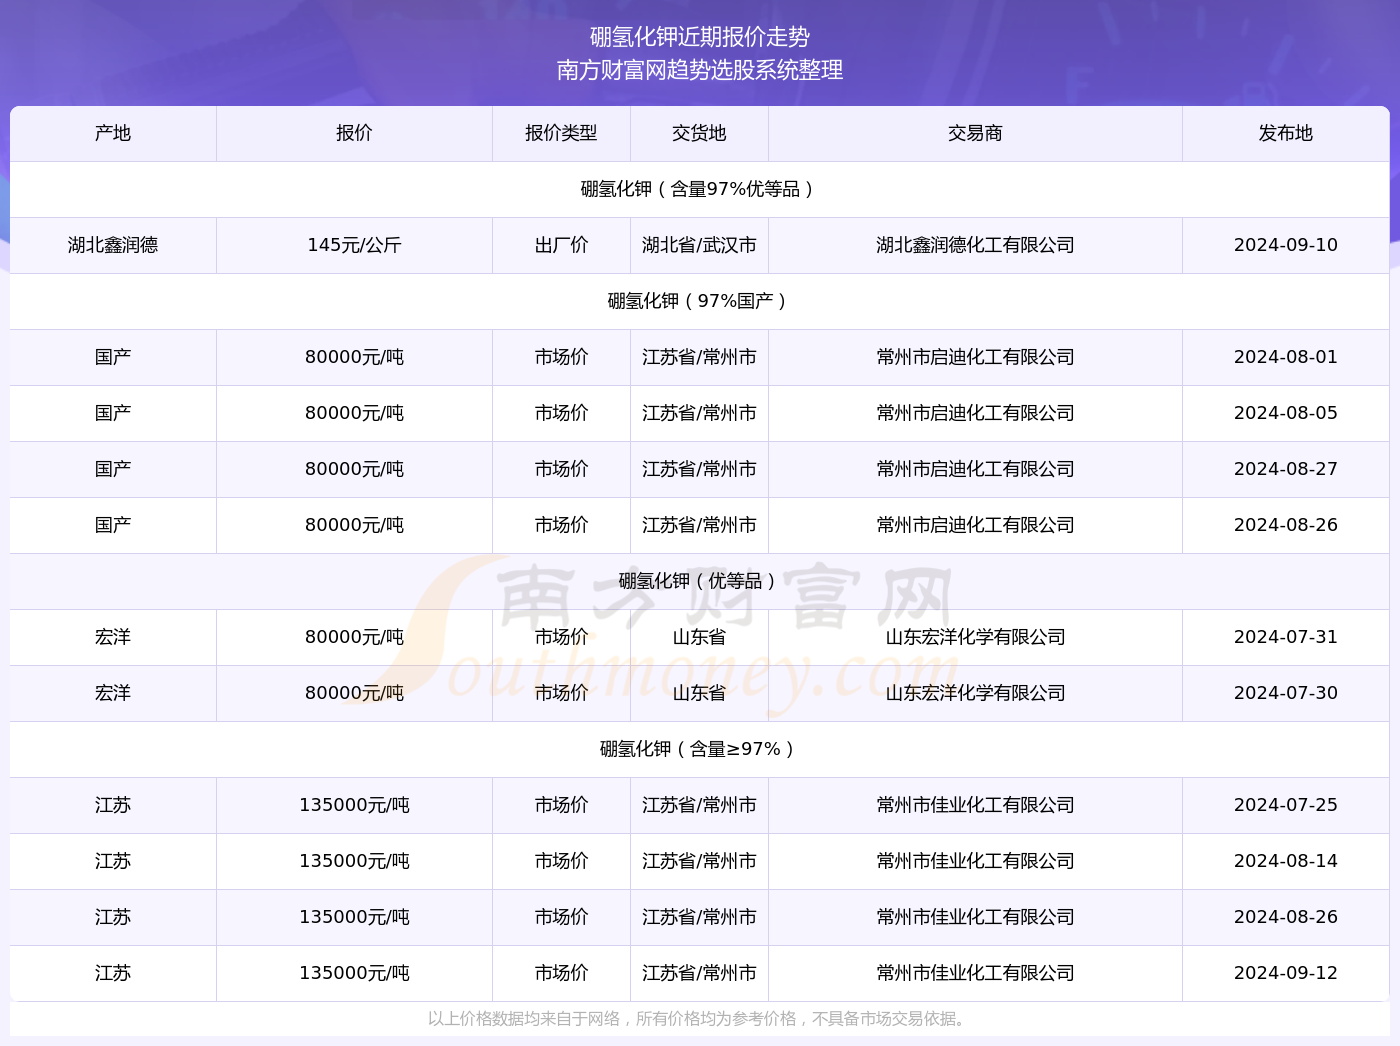Viewport: 1400px width, 1046px height.
Task: Click 宏洋 in the 2024-07-30 row
Action: pos(113,693)
